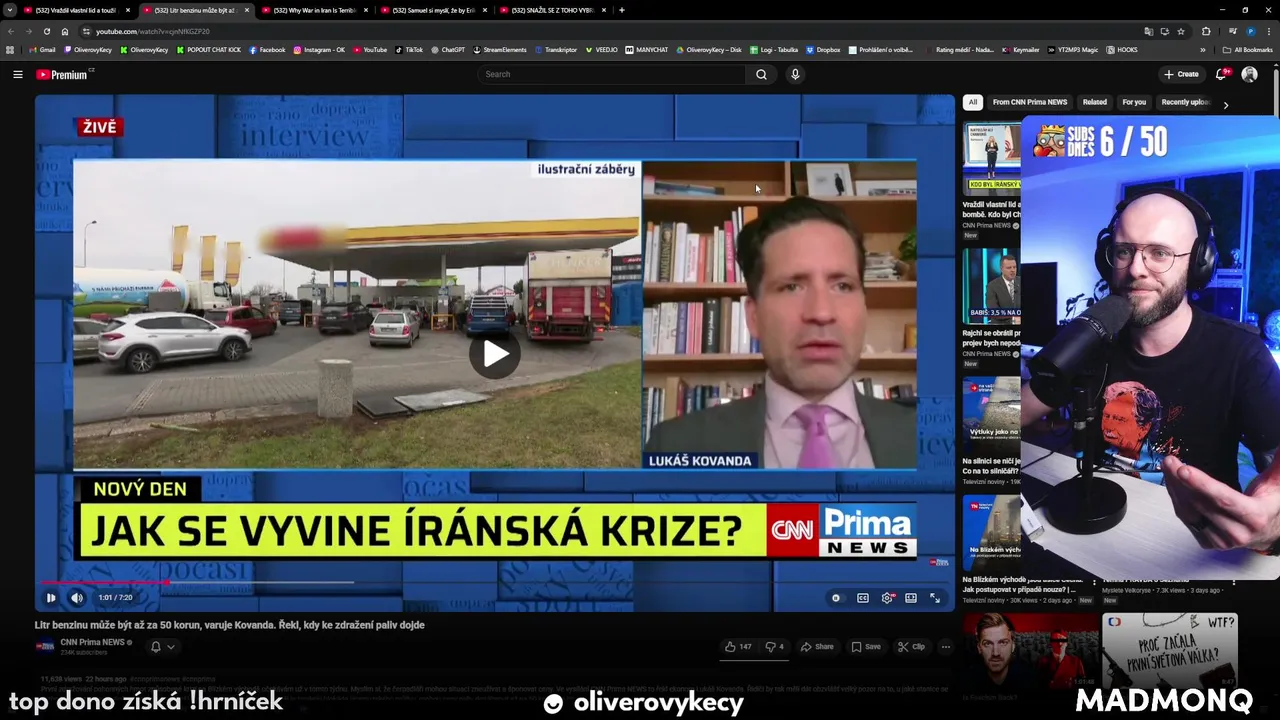Open the tab search dropdown arrow
The height and width of the screenshot is (720, 1280).
pos(8,10)
